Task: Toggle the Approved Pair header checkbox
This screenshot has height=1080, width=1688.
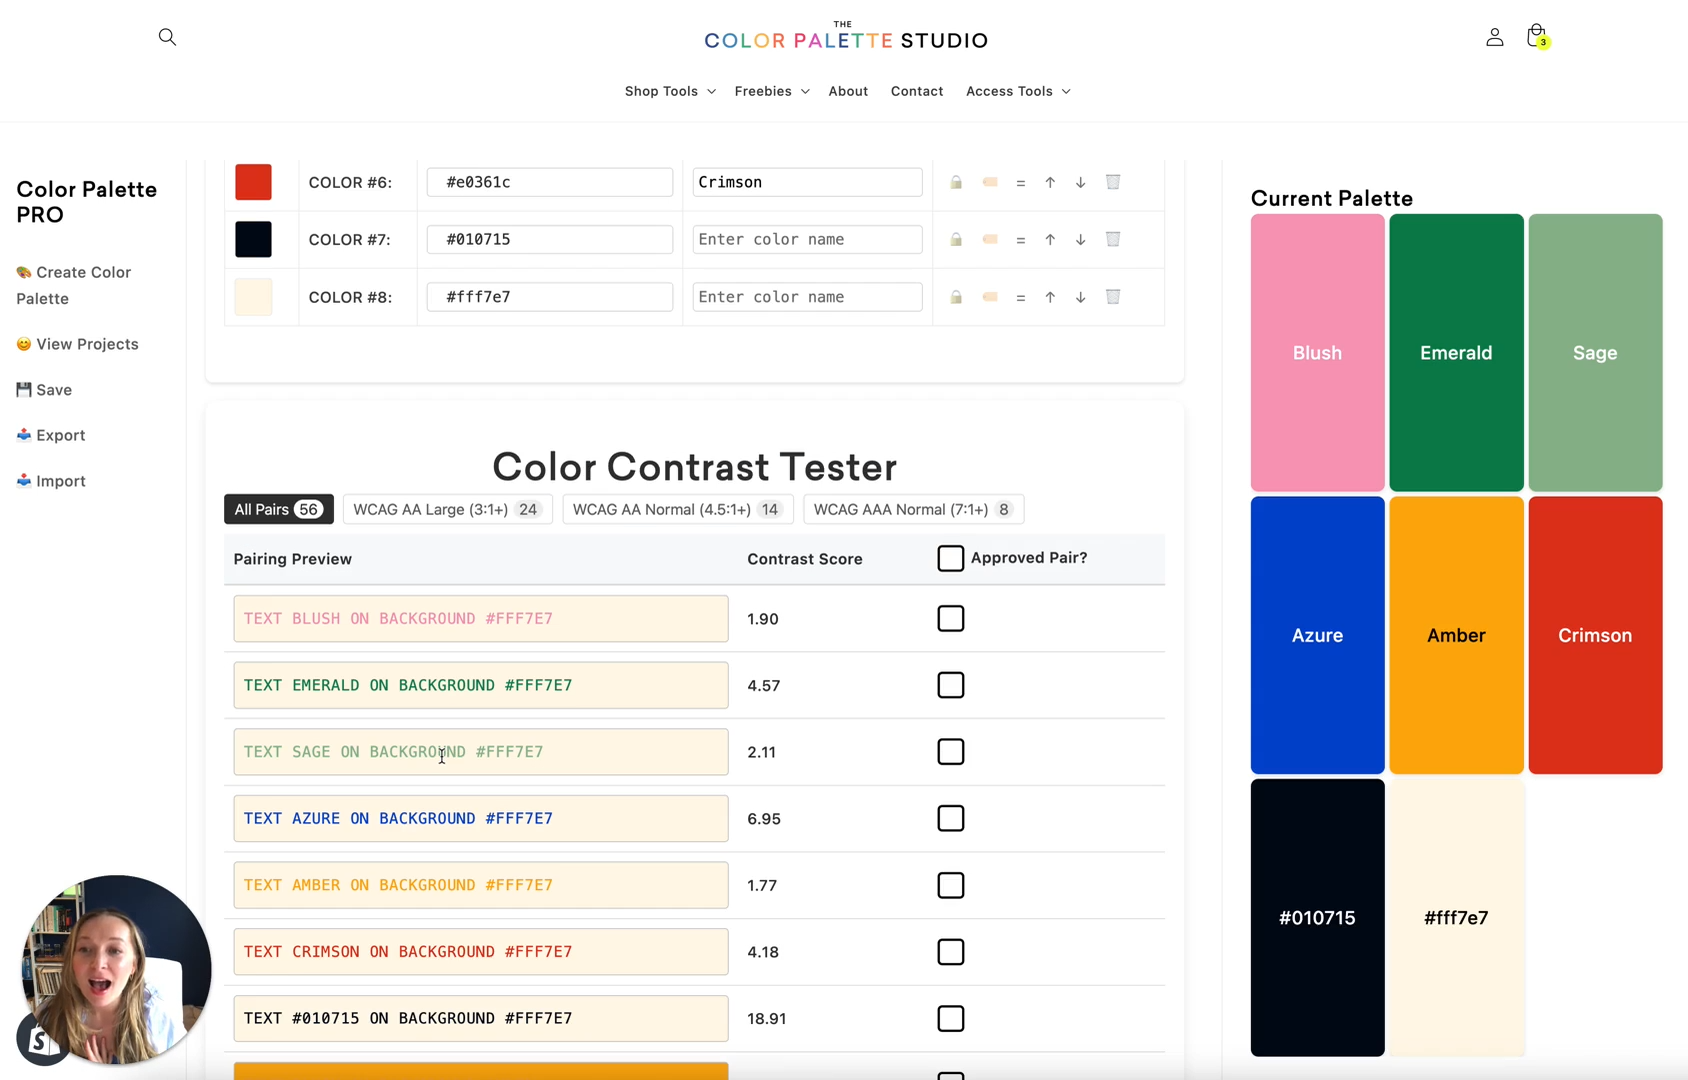Action: pyautogui.click(x=951, y=558)
